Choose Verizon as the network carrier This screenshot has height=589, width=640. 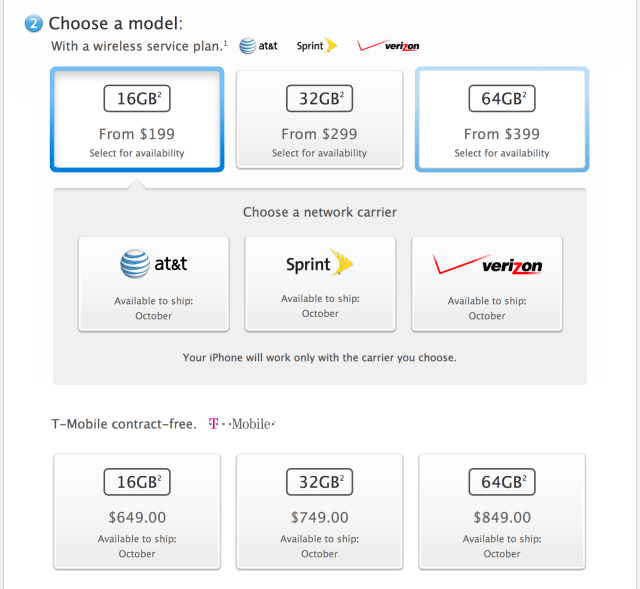coord(487,283)
